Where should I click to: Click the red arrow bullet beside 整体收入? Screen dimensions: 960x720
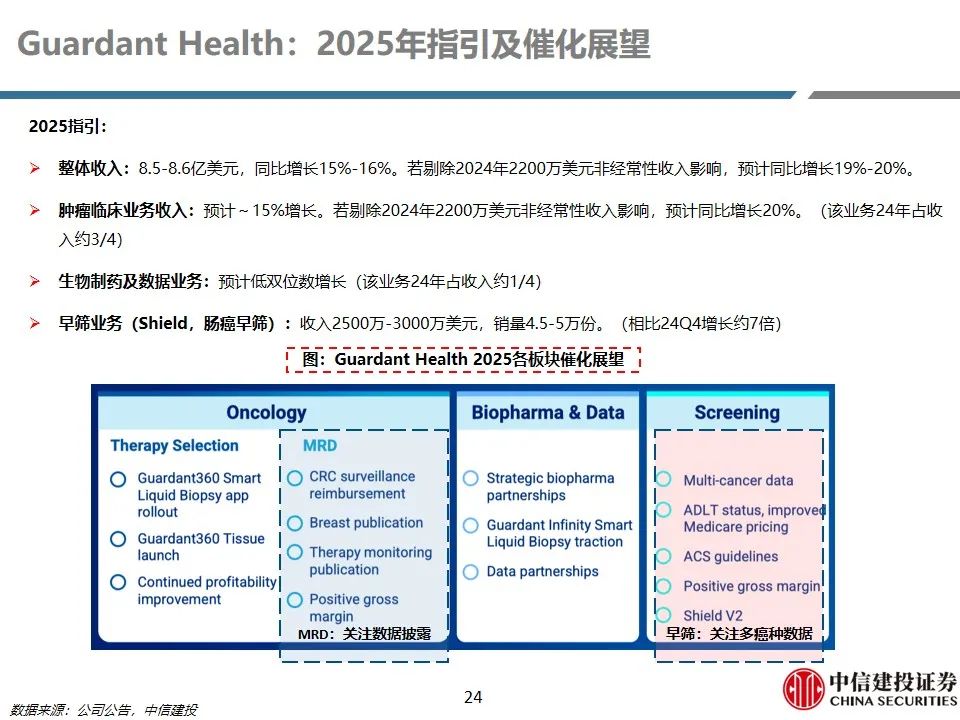click(x=35, y=168)
